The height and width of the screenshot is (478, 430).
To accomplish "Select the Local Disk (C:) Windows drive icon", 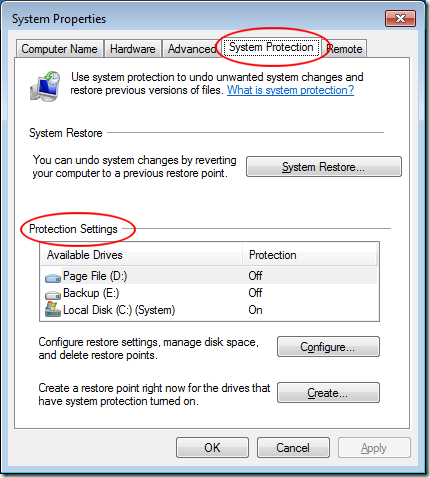I will 53,310.
